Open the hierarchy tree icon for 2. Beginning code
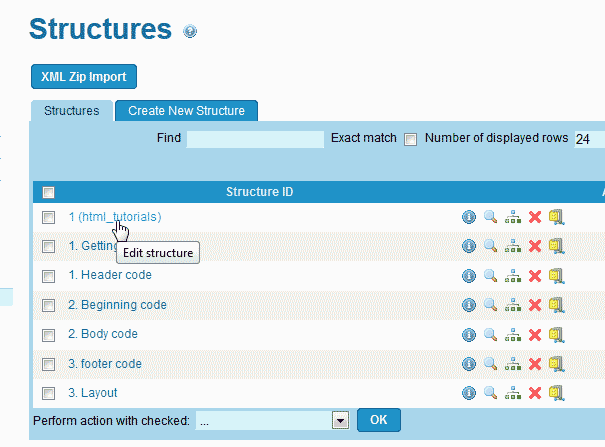 [513, 305]
